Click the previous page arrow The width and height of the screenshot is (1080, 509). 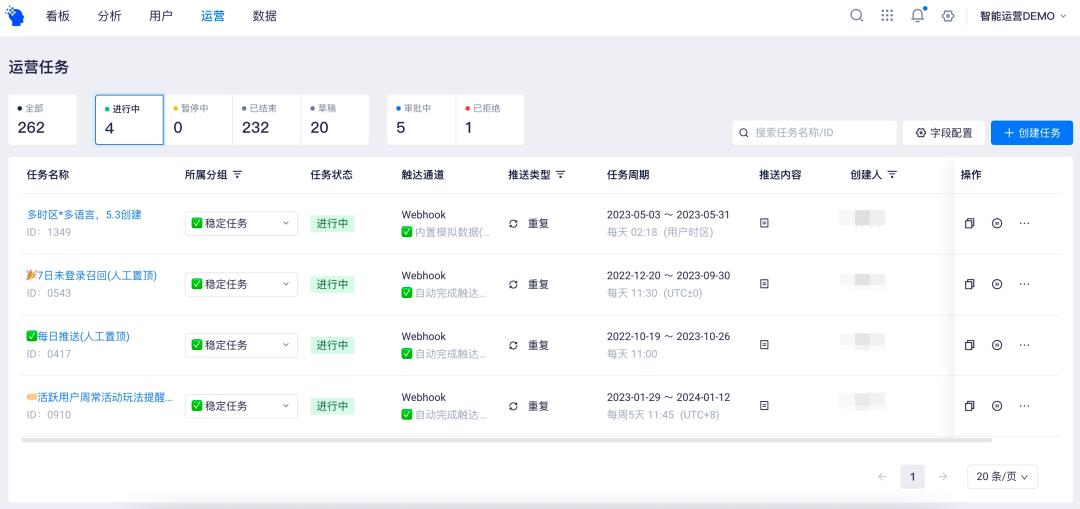point(882,476)
